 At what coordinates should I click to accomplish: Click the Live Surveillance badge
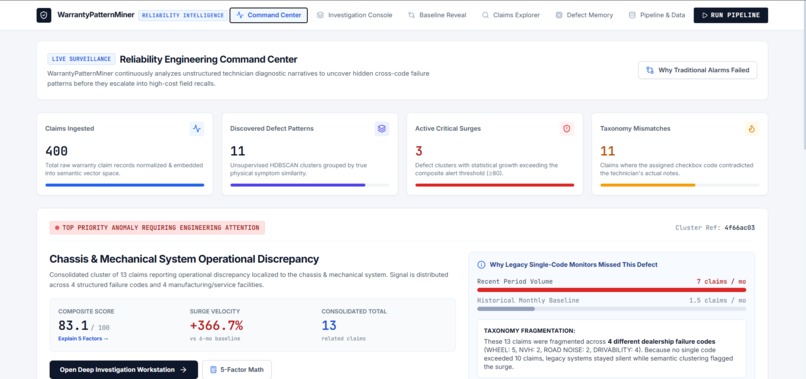[81, 59]
